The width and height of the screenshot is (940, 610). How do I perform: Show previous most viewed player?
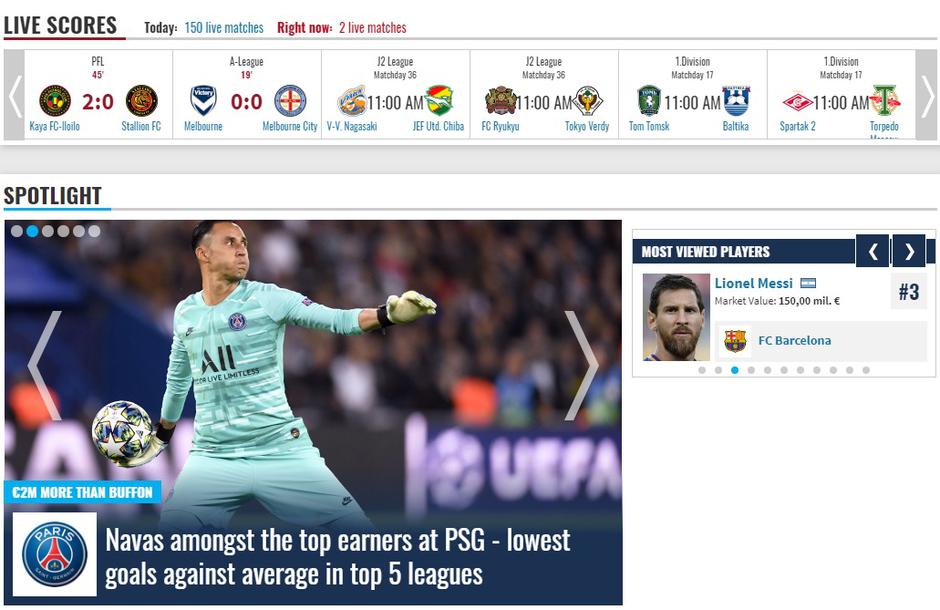pyautogui.click(x=873, y=251)
